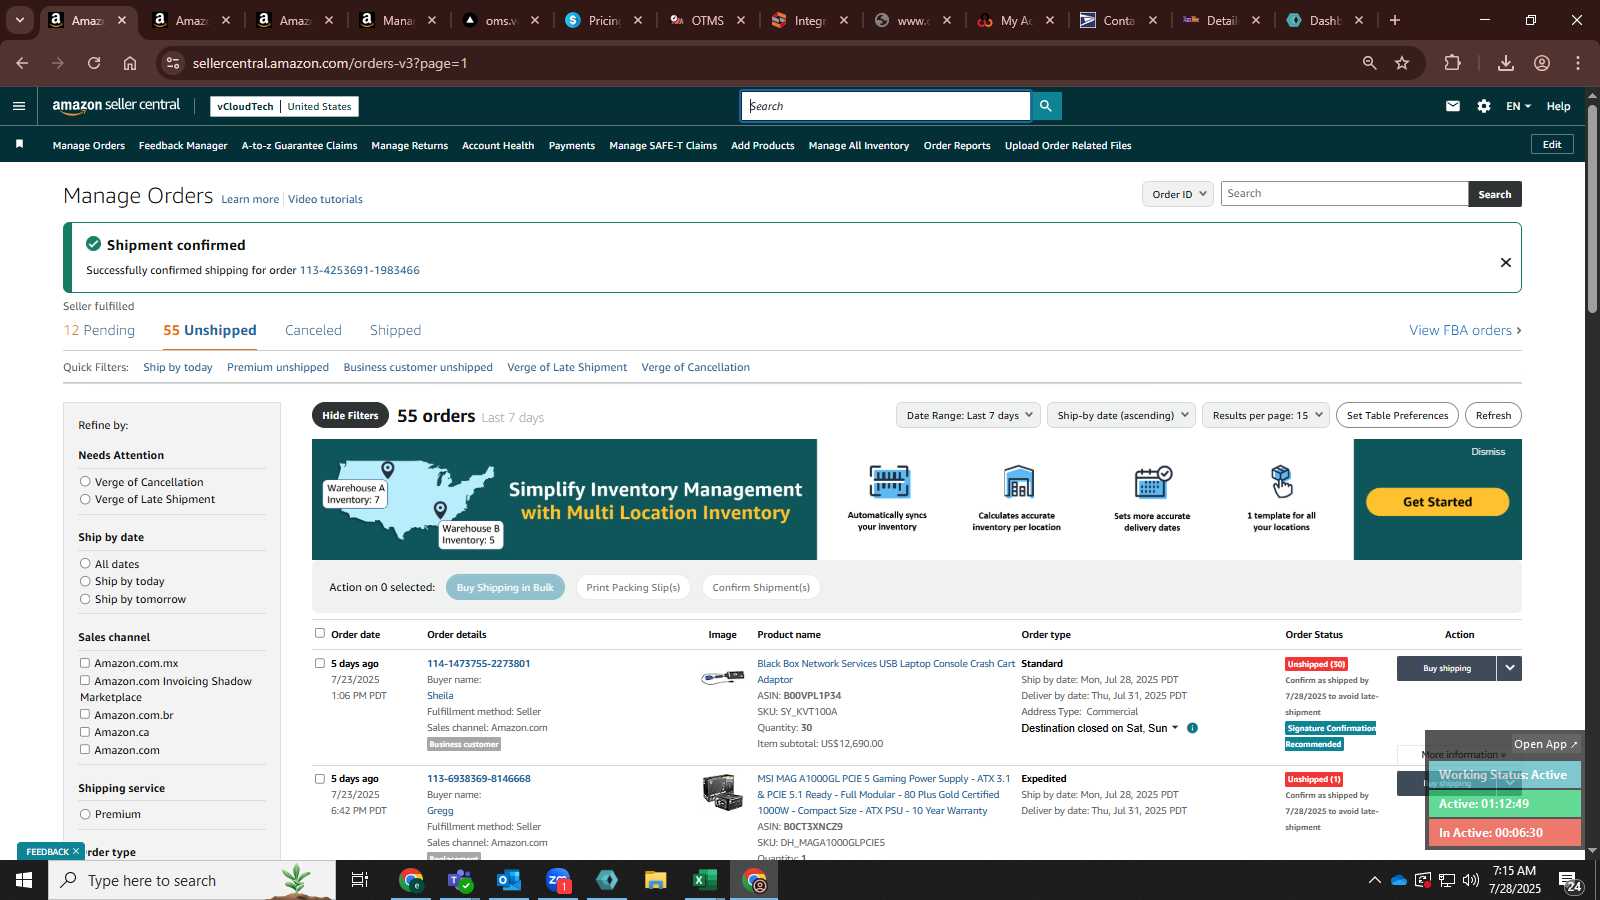
Task: Select All dates radio button
Action: tap(85, 564)
